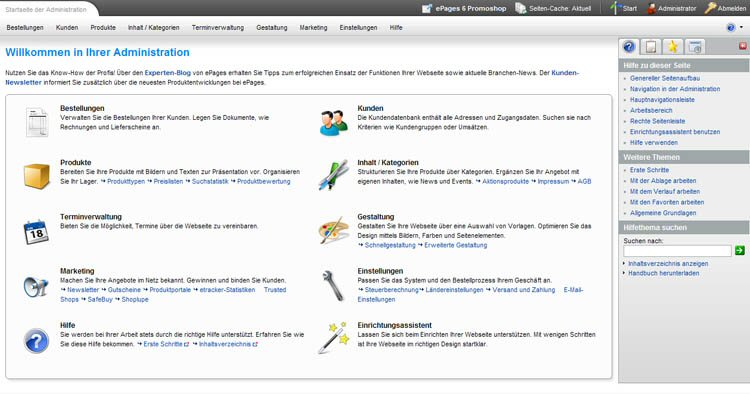
Task: Click Handbuch herunterladen link
Action: tap(663, 273)
